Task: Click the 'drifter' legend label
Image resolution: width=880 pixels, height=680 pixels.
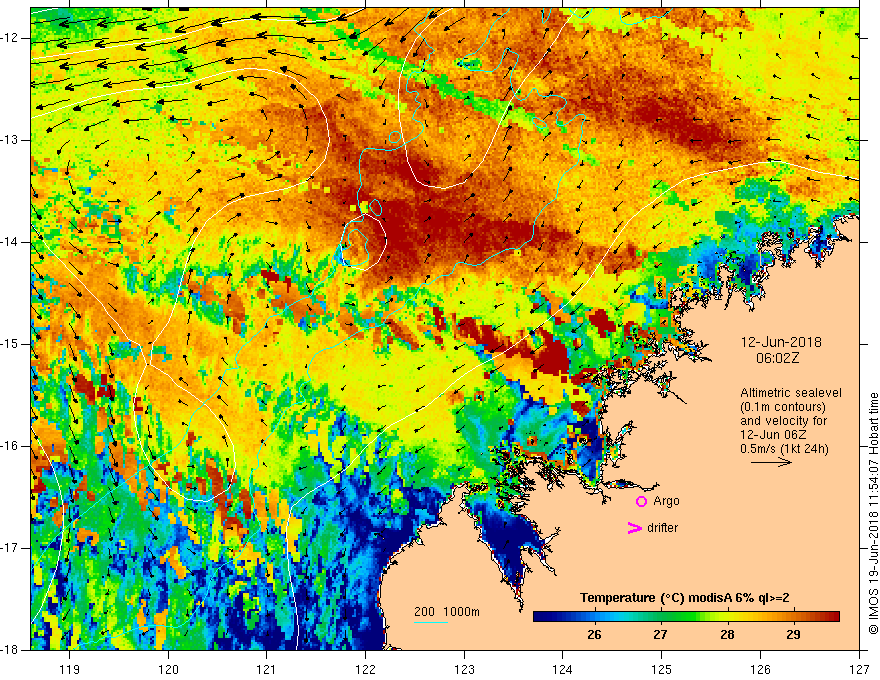Action: 662,528
